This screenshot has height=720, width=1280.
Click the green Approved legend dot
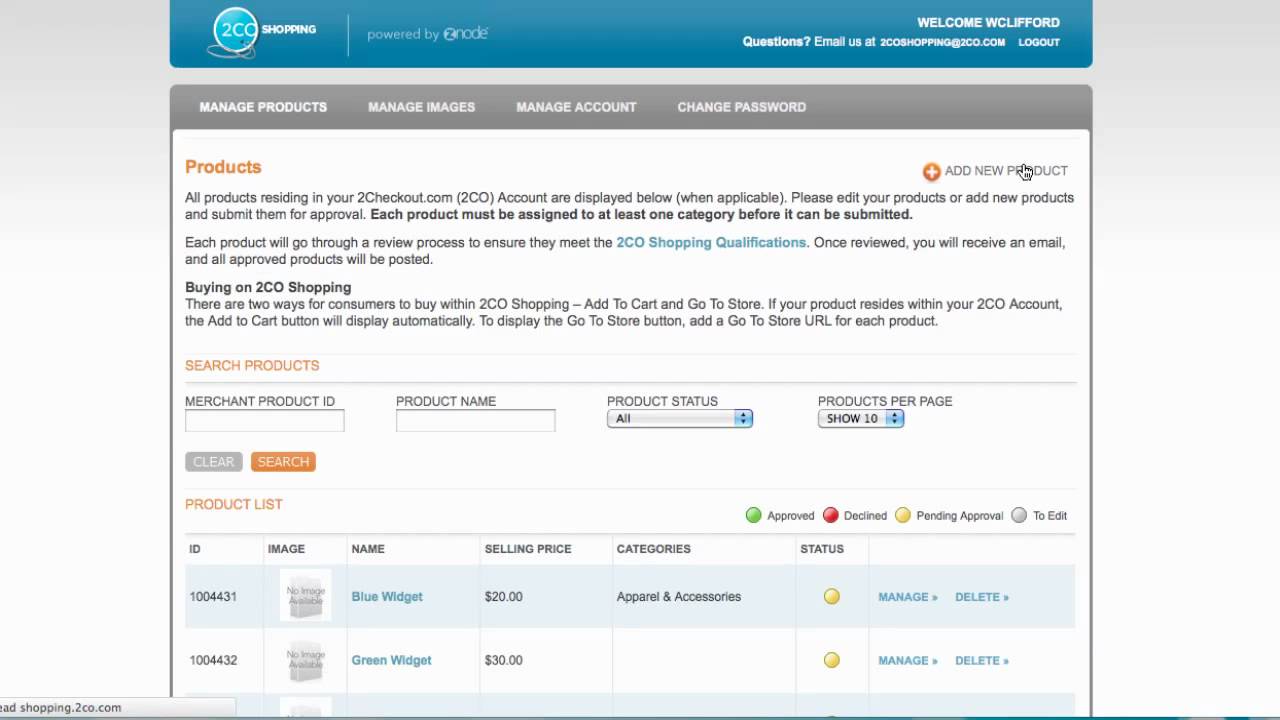coord(753,515)
